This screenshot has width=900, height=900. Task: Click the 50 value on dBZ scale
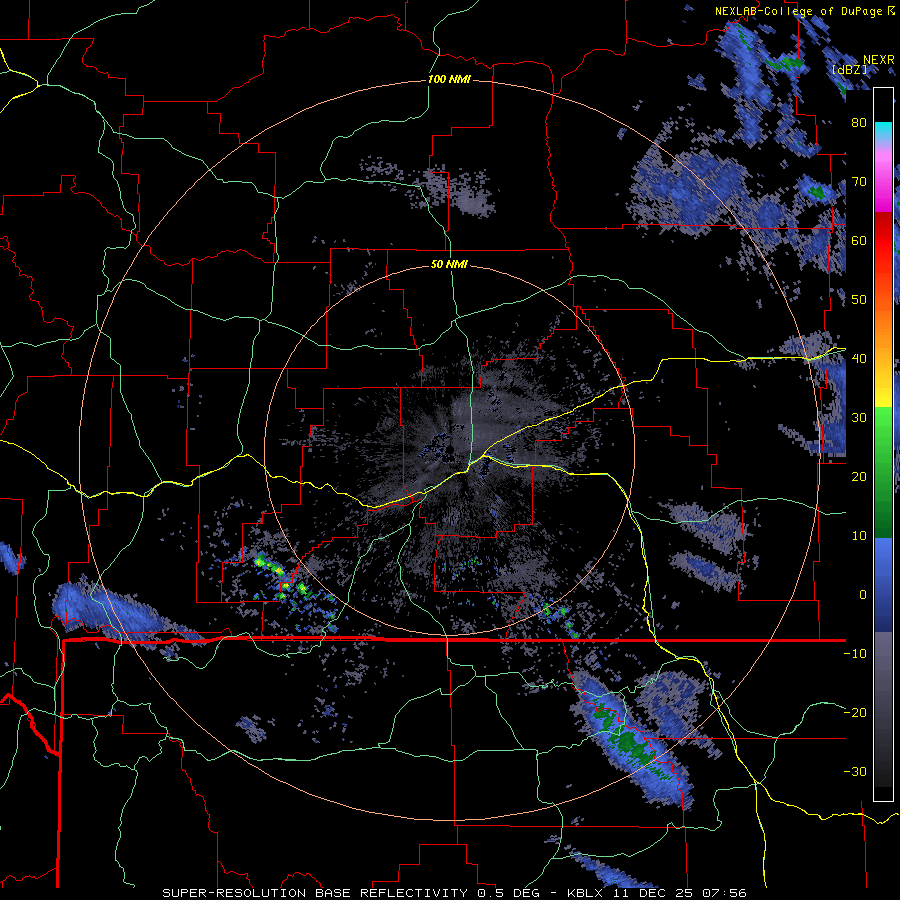pyautogui.click(x=859, y=300)
